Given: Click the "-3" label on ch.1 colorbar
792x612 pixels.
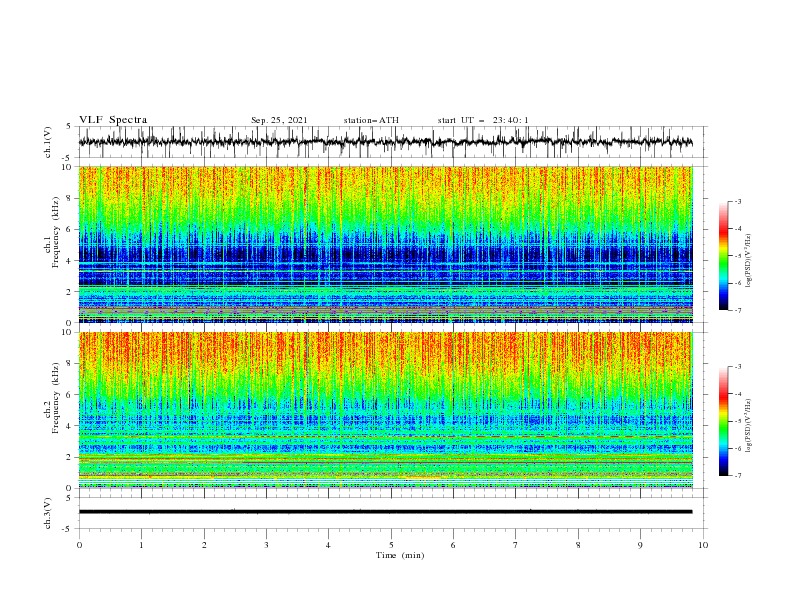Looking at the screenshot, I should (x=738, y=201).
